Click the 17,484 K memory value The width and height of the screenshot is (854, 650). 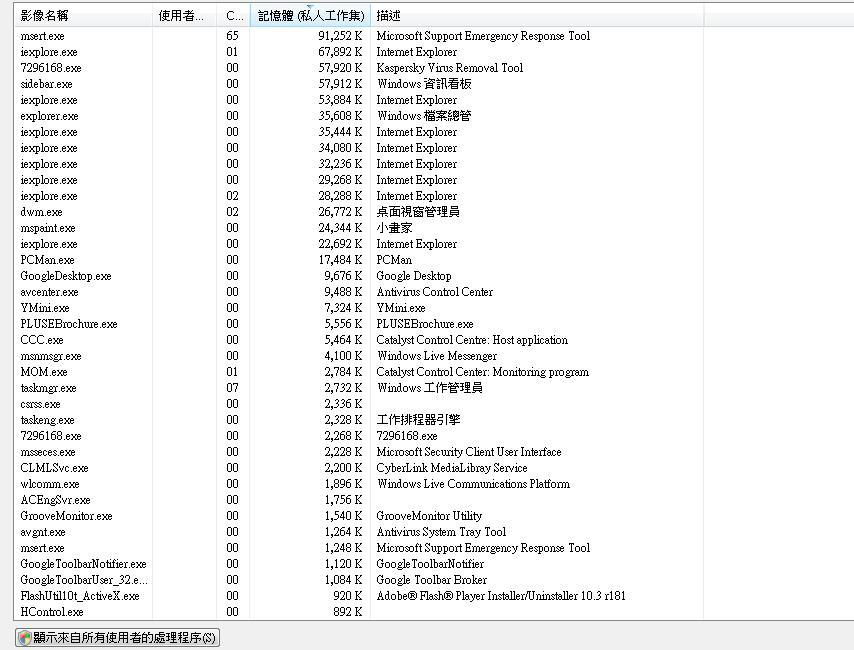pyautogui.click(x=340, y=260)
